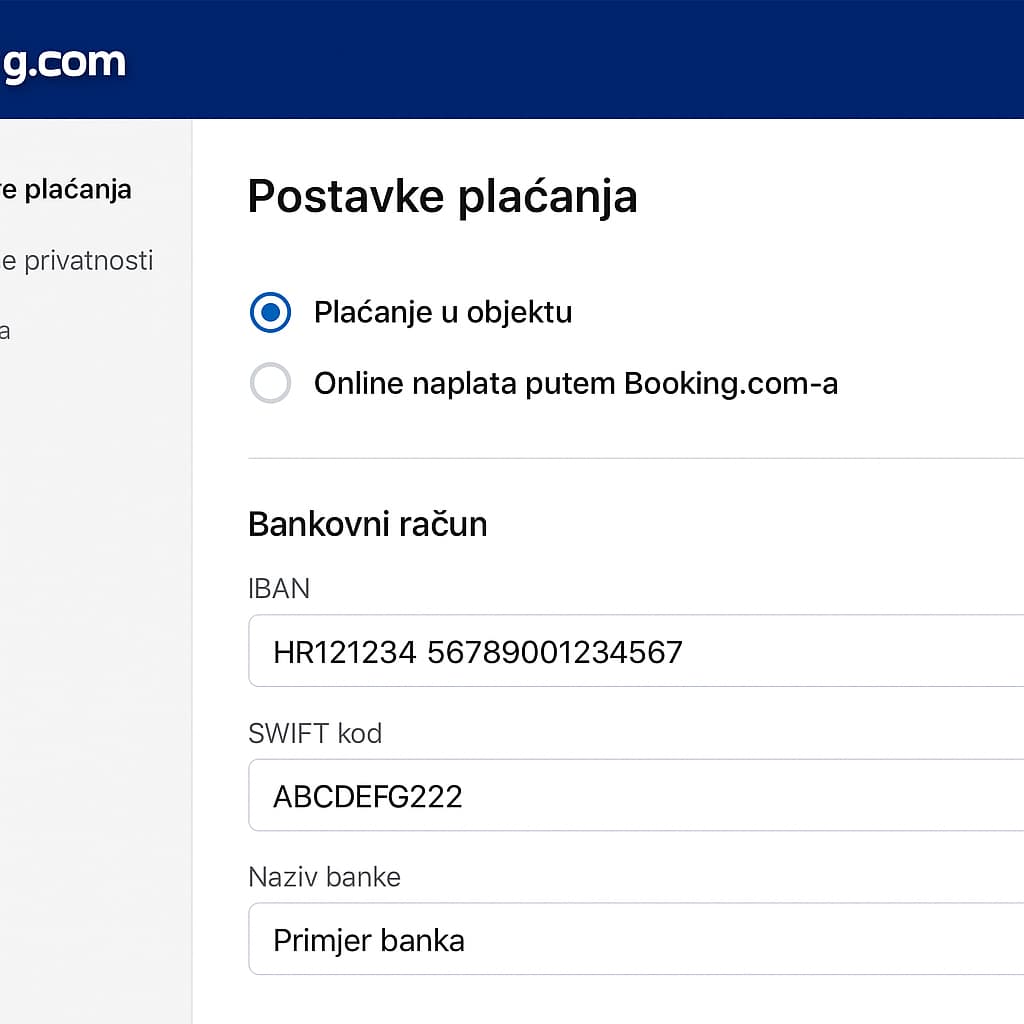Click the bank name "Primjer banka"

369,940
